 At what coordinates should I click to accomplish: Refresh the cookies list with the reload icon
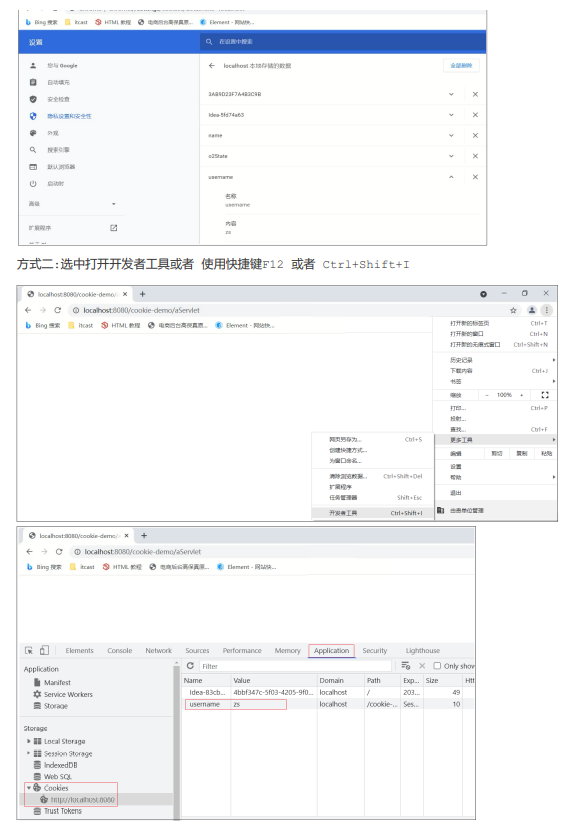190,666
